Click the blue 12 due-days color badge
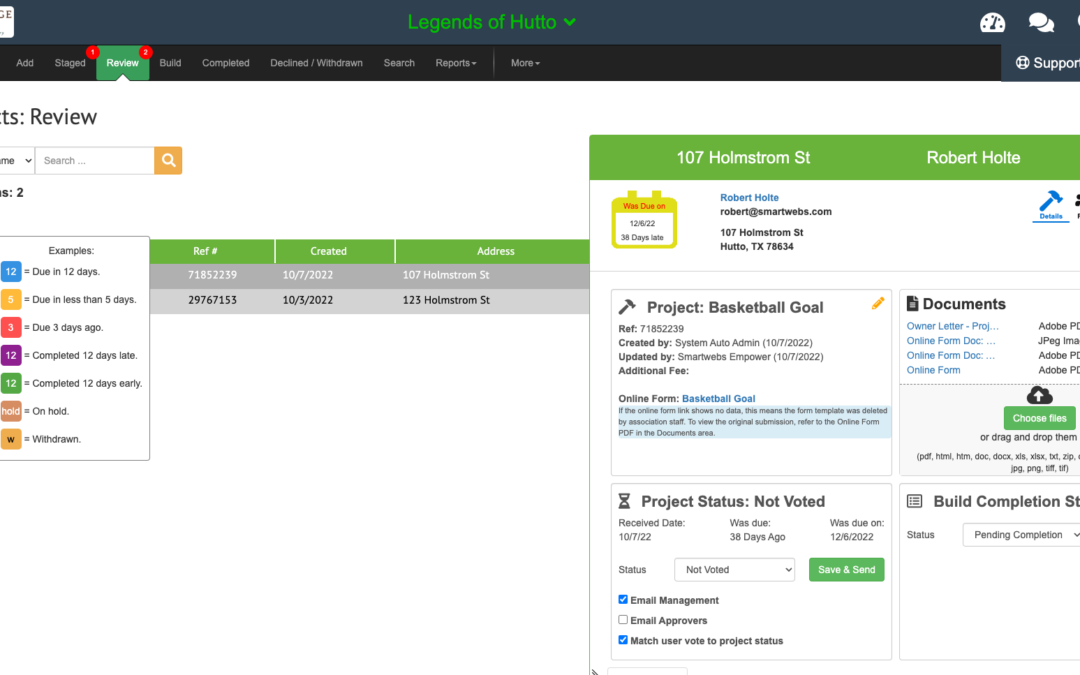This screenshot has width=1080, height=675. tap(11, 271)
